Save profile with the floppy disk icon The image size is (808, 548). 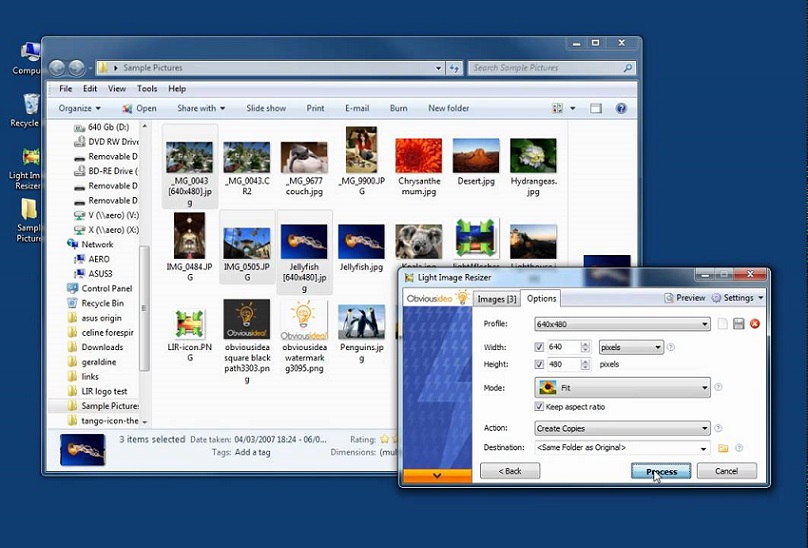(x=738, y=324)
